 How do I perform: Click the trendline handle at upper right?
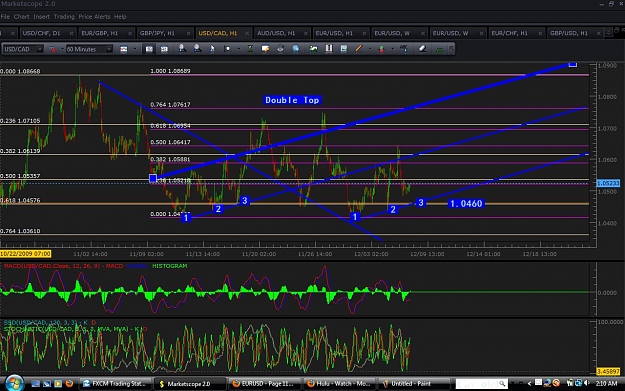point(572,64)
